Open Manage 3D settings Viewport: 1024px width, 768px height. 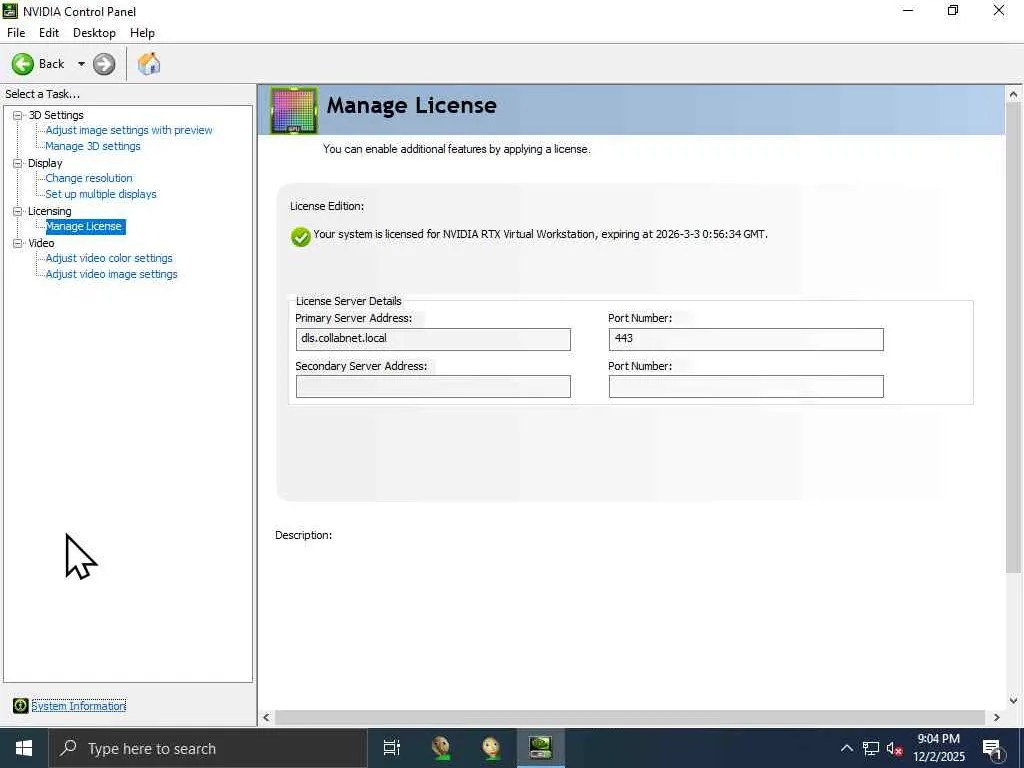(x=93, y=146)
